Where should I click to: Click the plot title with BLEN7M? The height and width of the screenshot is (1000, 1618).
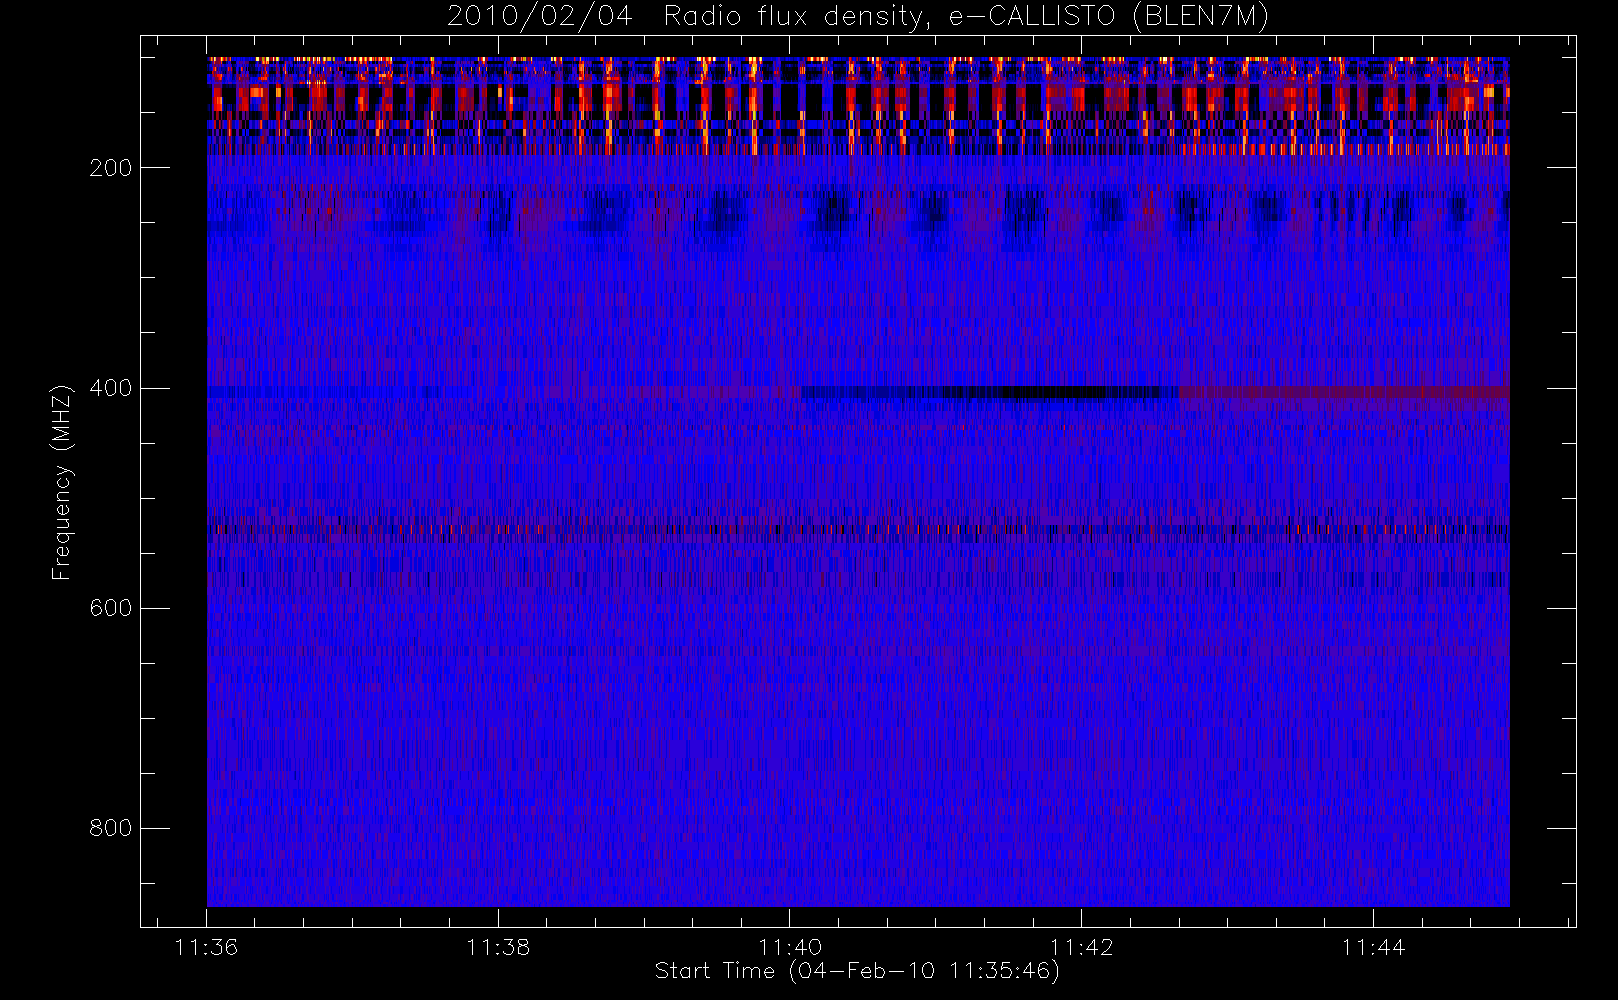tap(858, 16)
